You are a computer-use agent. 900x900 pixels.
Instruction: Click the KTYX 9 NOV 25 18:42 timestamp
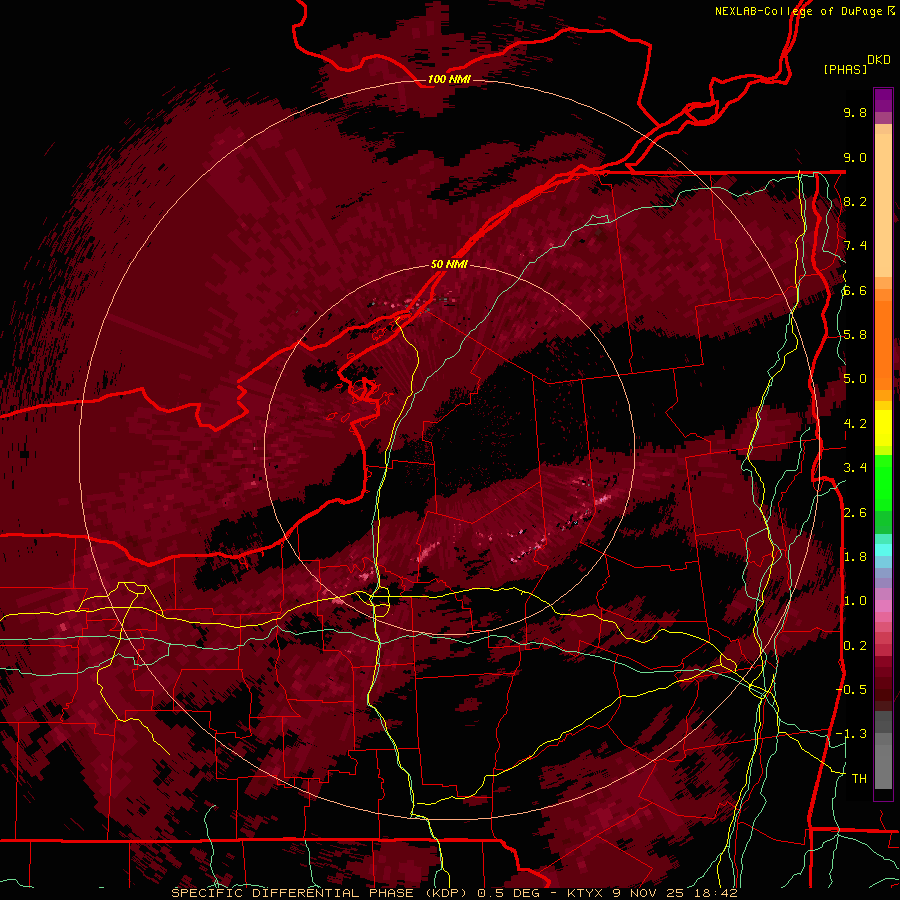pyautogui.click(x=651, y=893)
